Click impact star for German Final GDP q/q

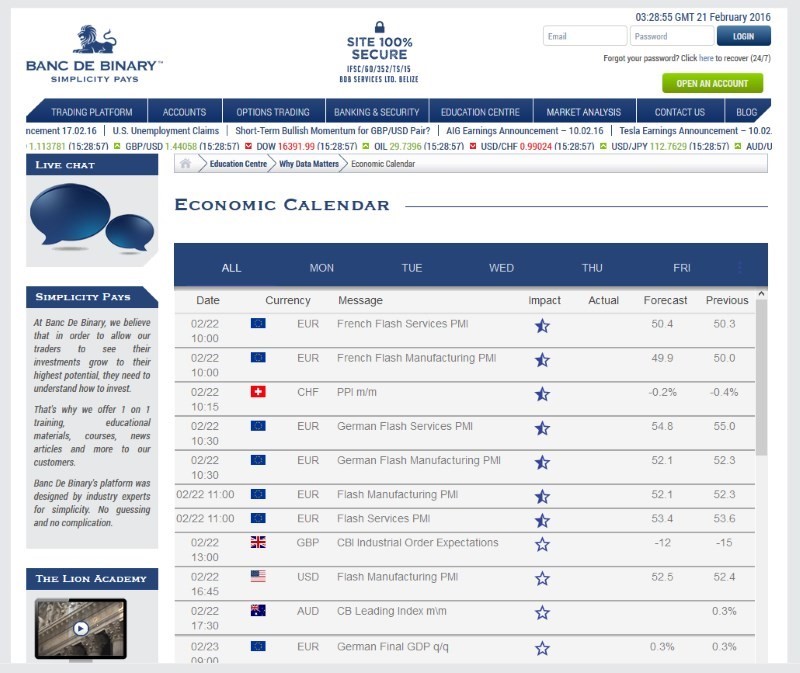(542, 649)
